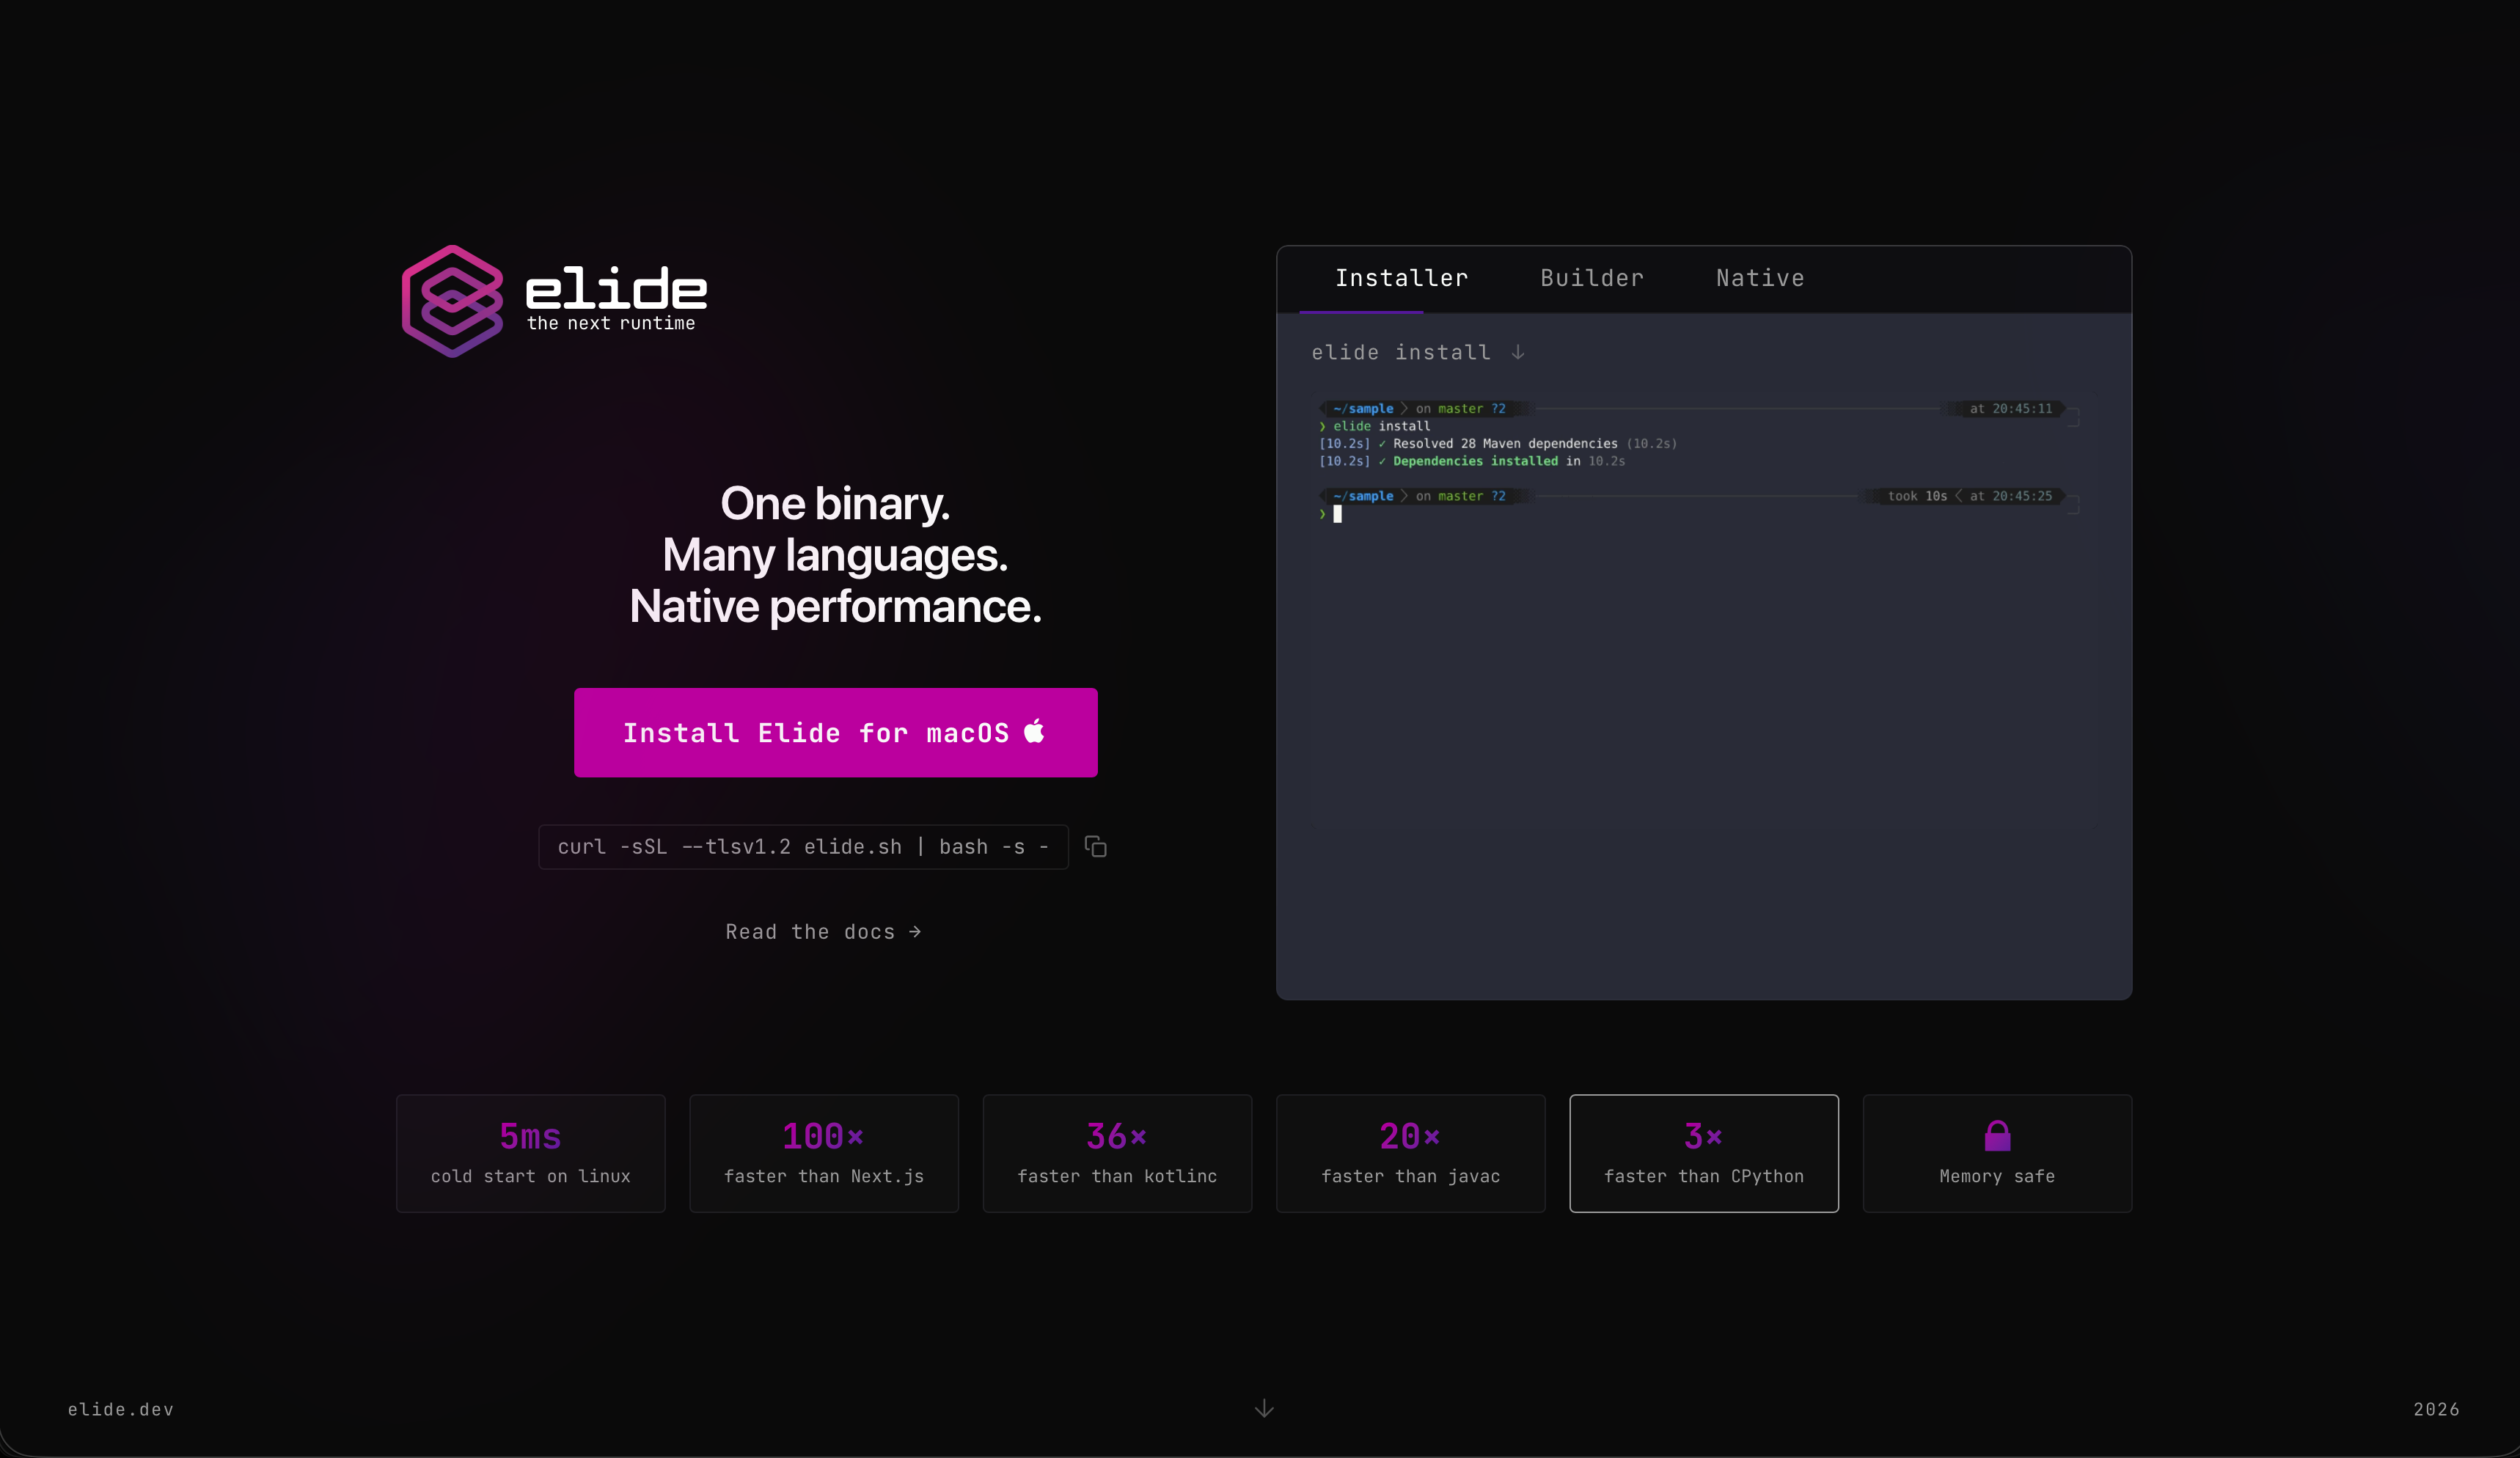
Task: Click the 5ms cold start stat card
Action: (x=530, y=1153)
